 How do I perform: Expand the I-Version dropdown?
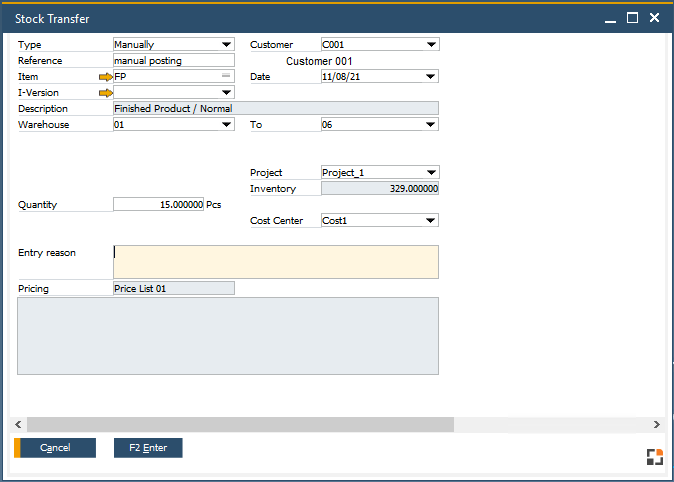click(x=227, y=93)
